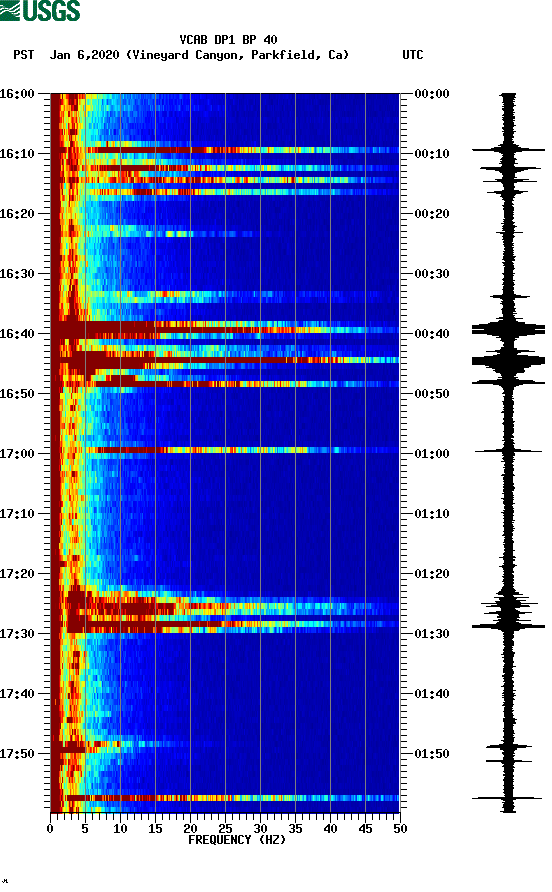Click '(Vineyard Canyon, Parkfield, Ca)' location text

pos(237,55)
